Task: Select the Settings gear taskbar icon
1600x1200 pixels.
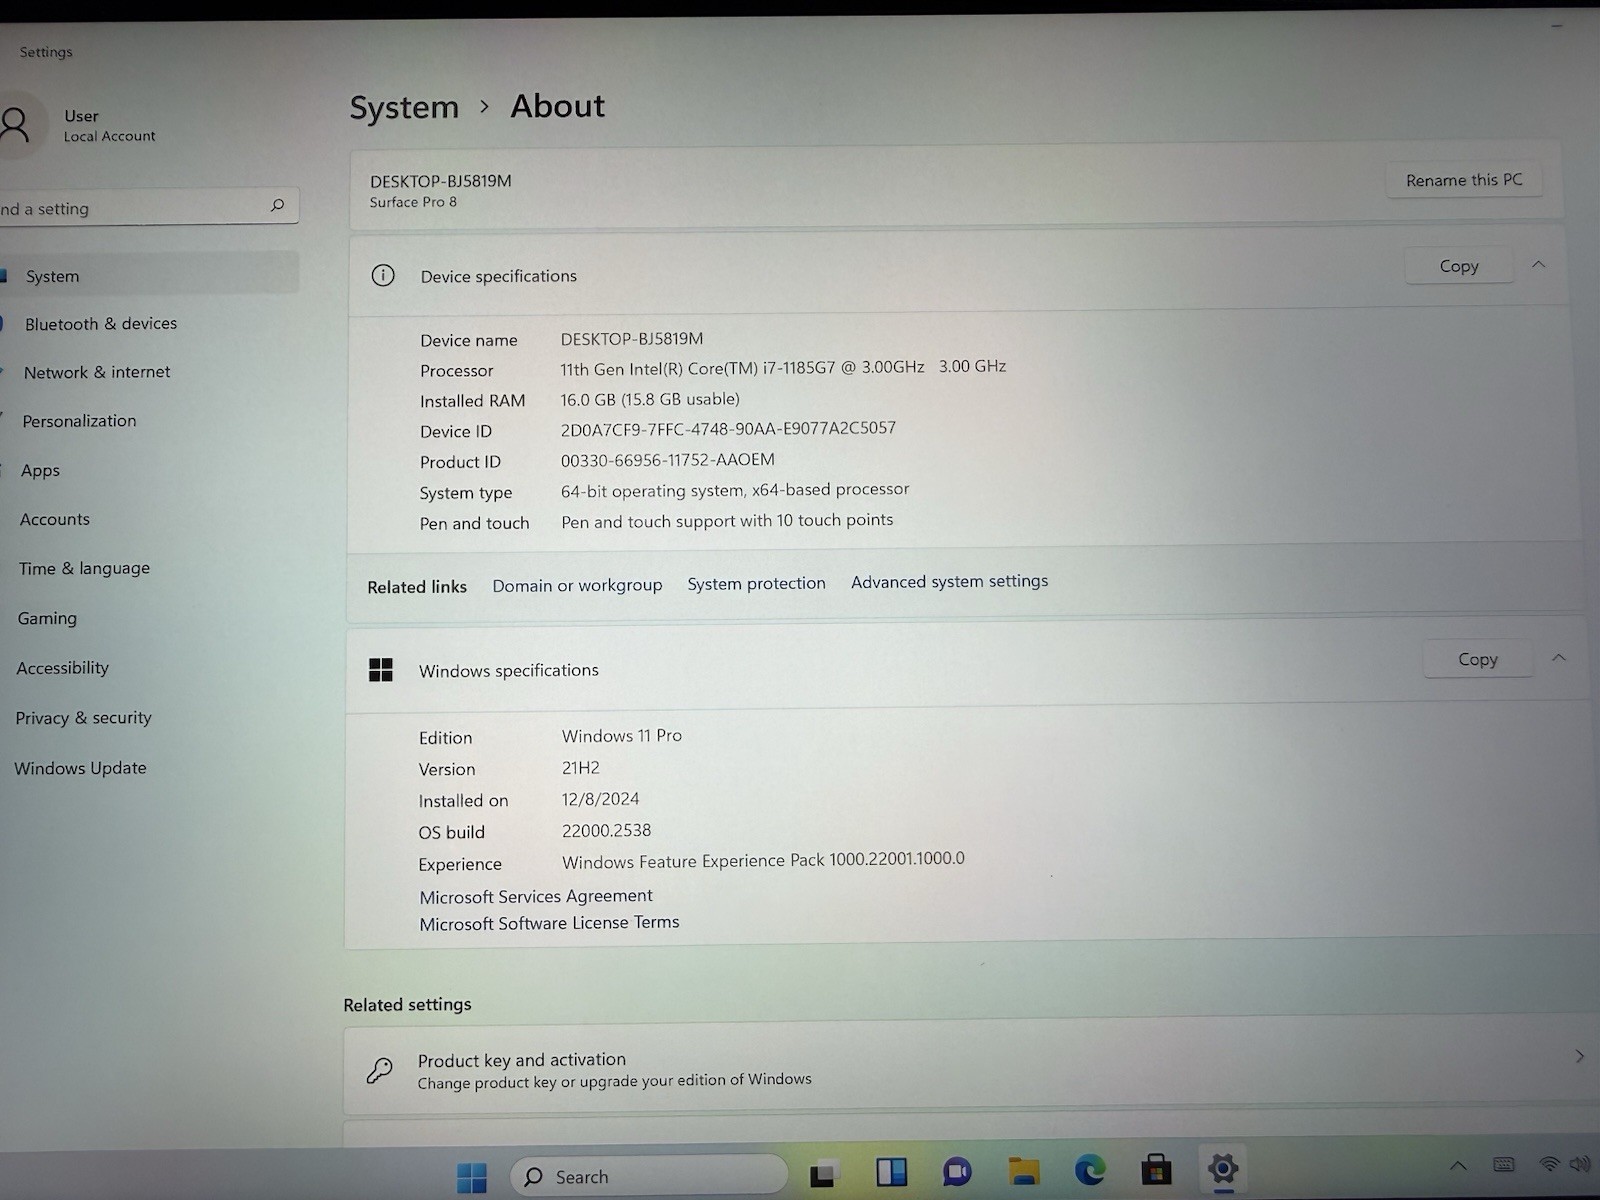Action: click(x=1222, y=1167)
